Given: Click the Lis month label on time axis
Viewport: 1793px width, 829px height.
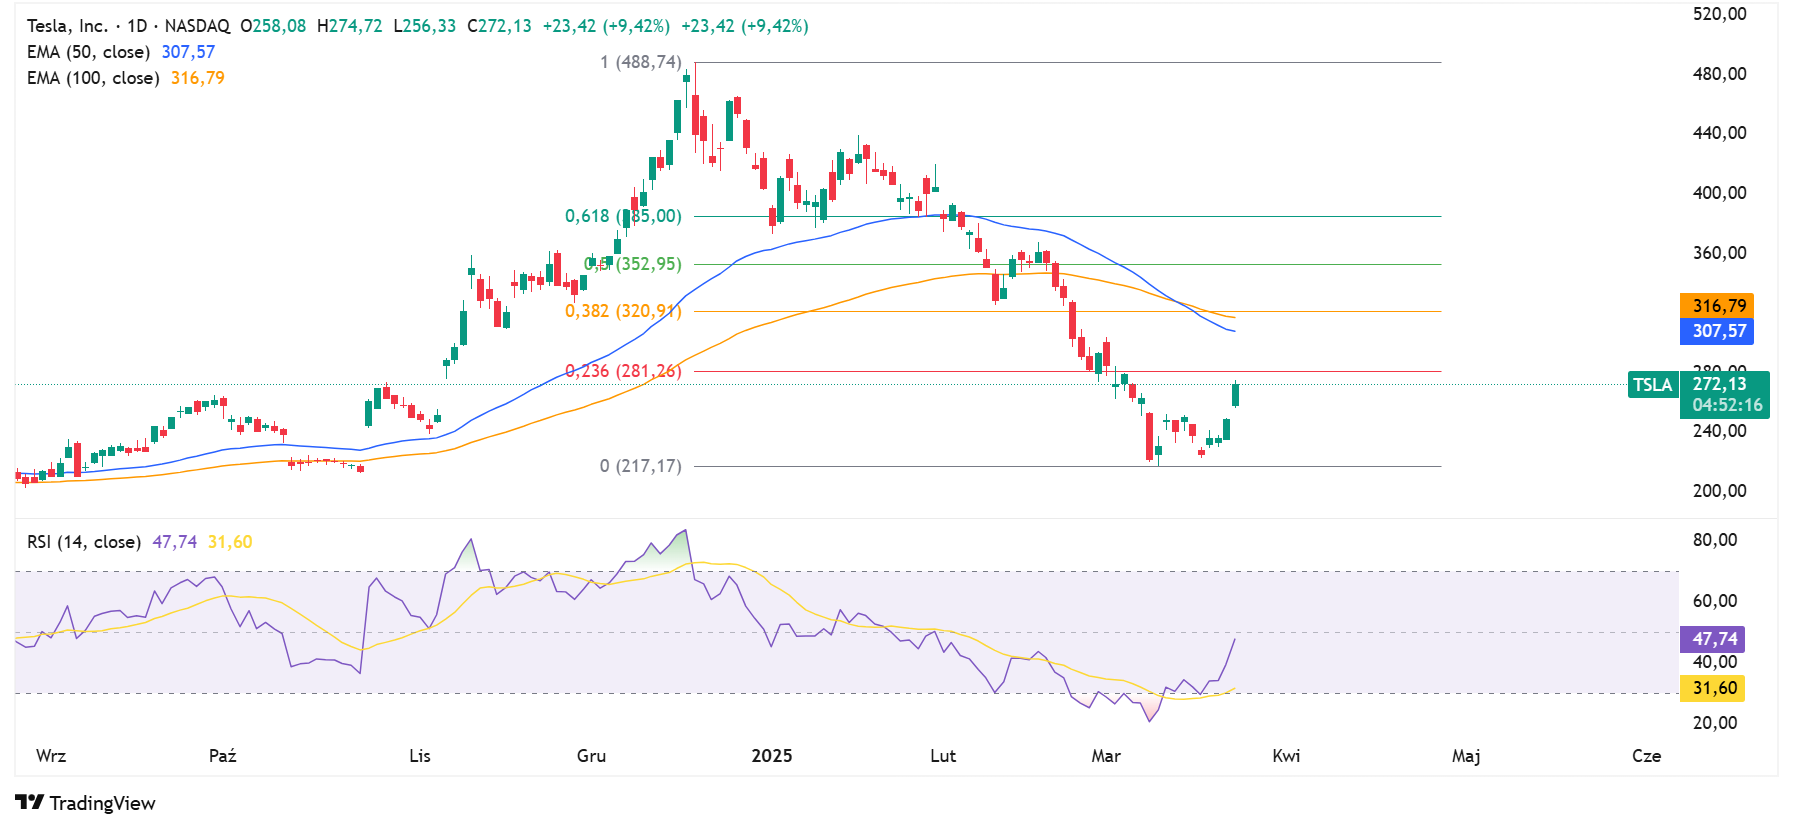Looking at the screenshot, I should [x=420, y=756].
